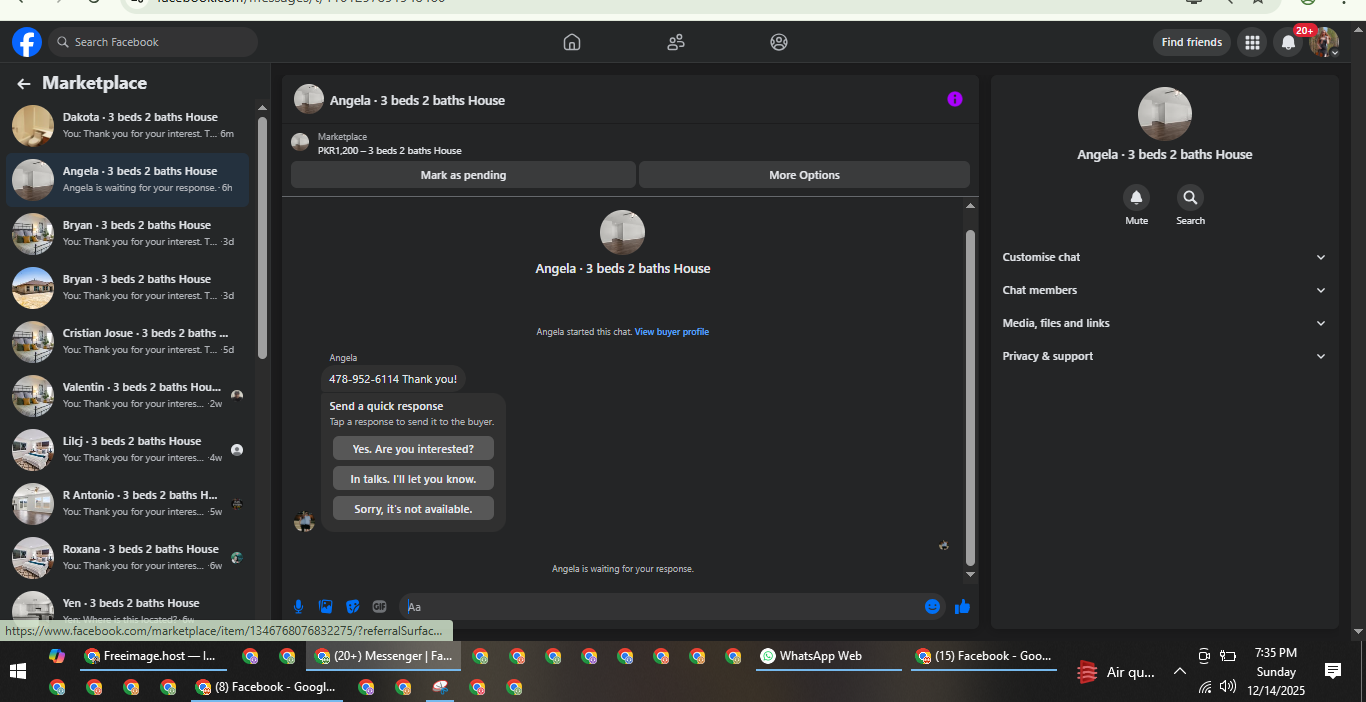The image size is (1366, 702).
Task: Expand the Chat members section
Action: click(1165, 290)
